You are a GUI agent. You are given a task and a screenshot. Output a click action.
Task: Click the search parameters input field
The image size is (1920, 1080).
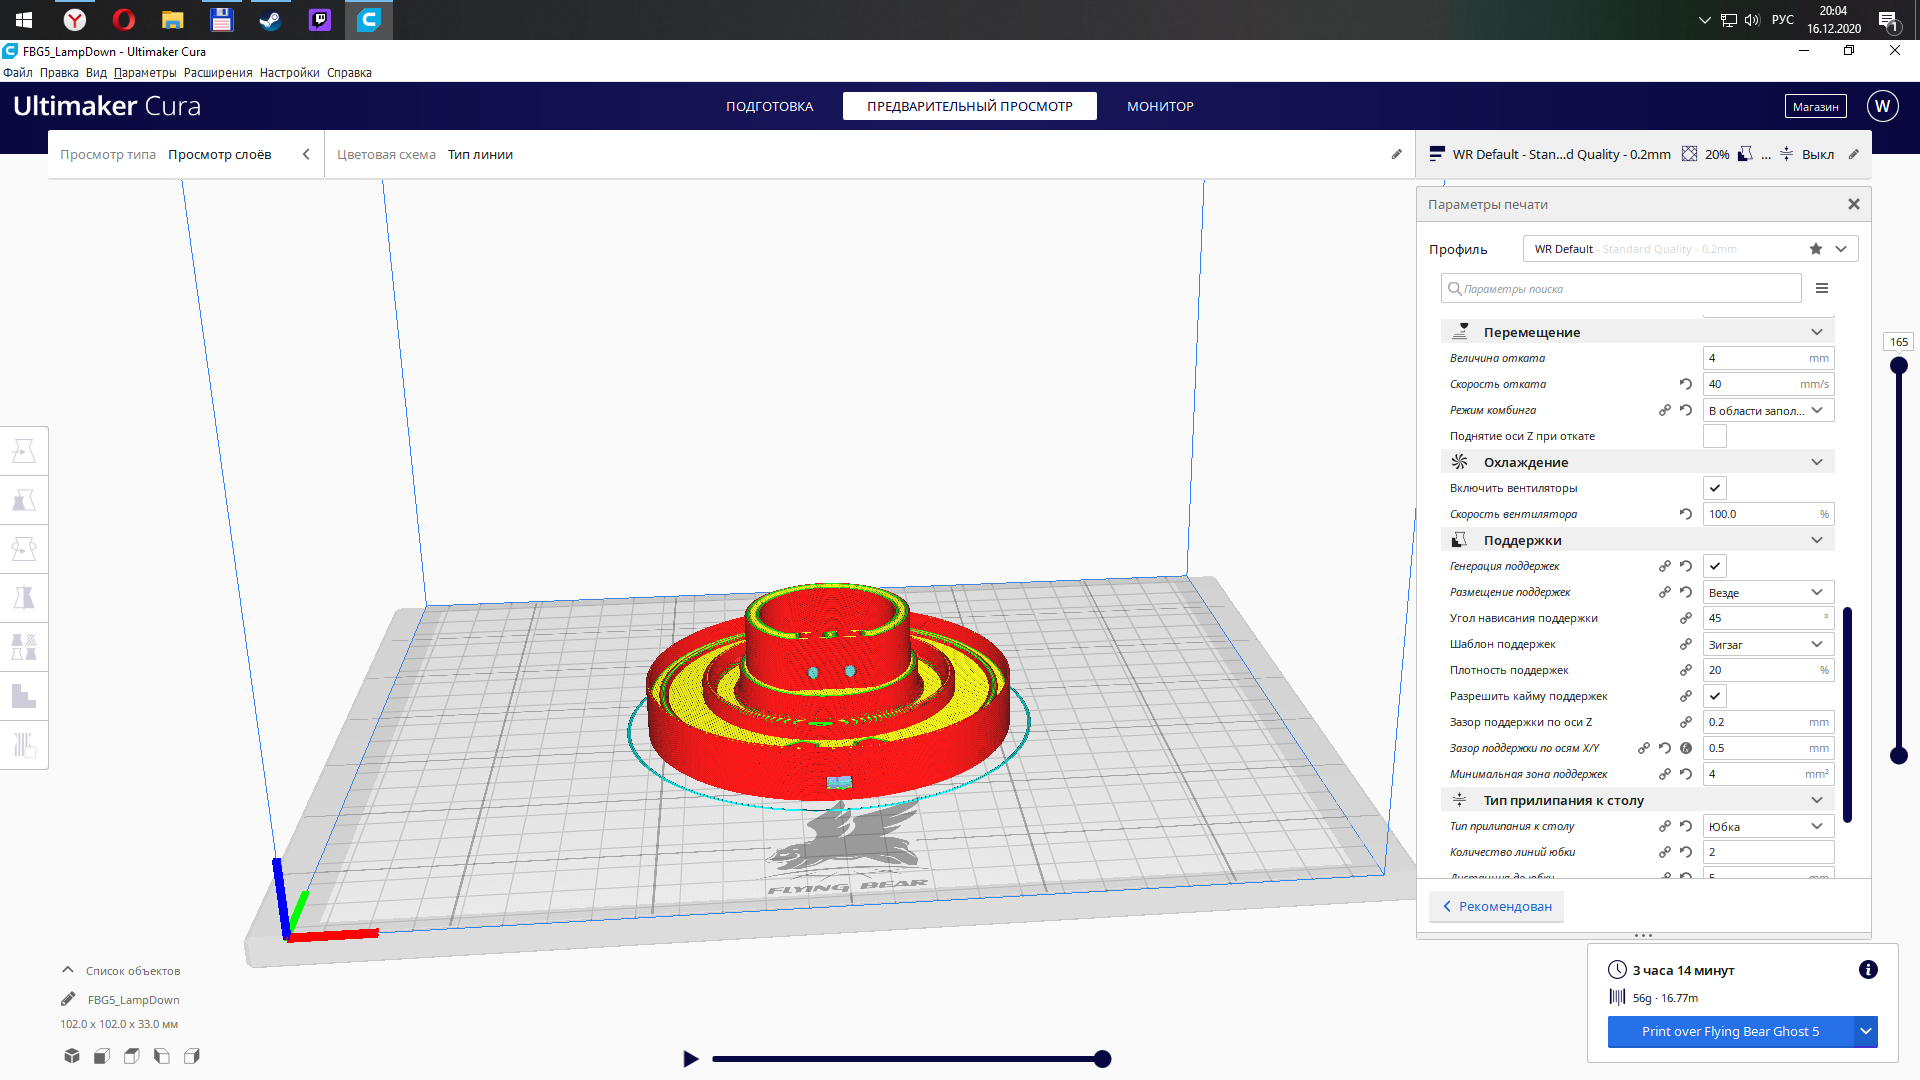click(x=1621, y=287)
